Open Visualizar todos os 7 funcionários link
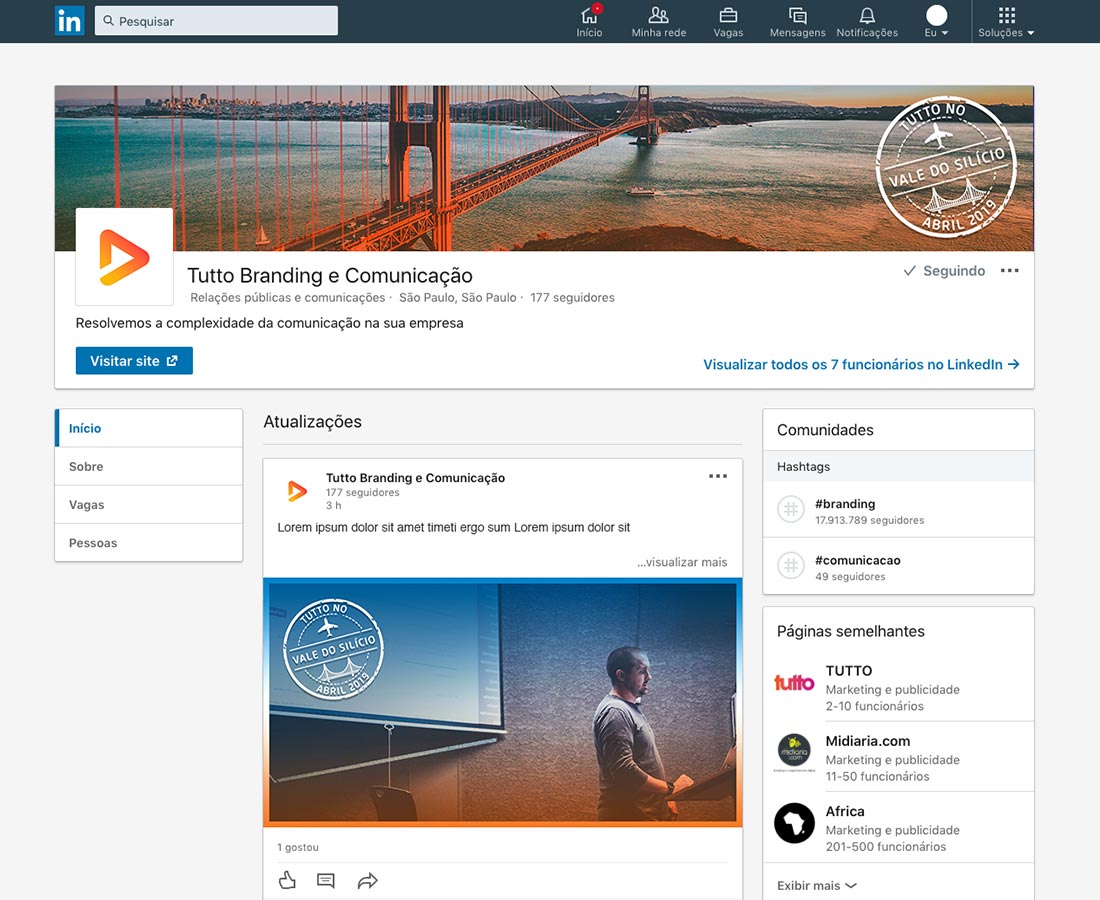 861,364
